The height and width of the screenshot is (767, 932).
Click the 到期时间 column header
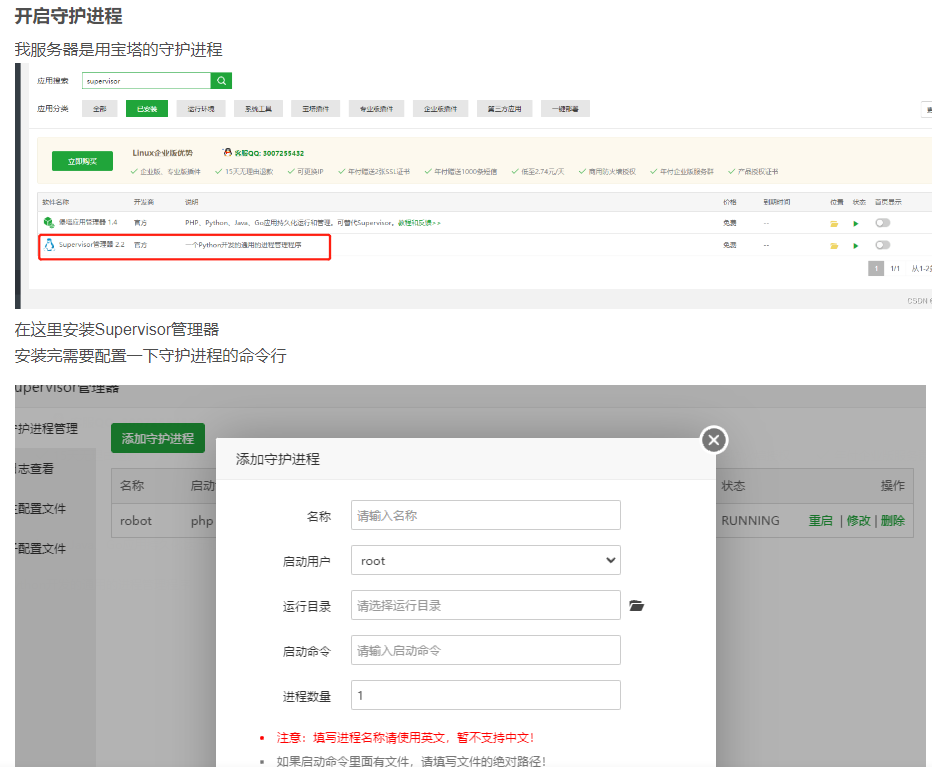[x=777, y=202]
